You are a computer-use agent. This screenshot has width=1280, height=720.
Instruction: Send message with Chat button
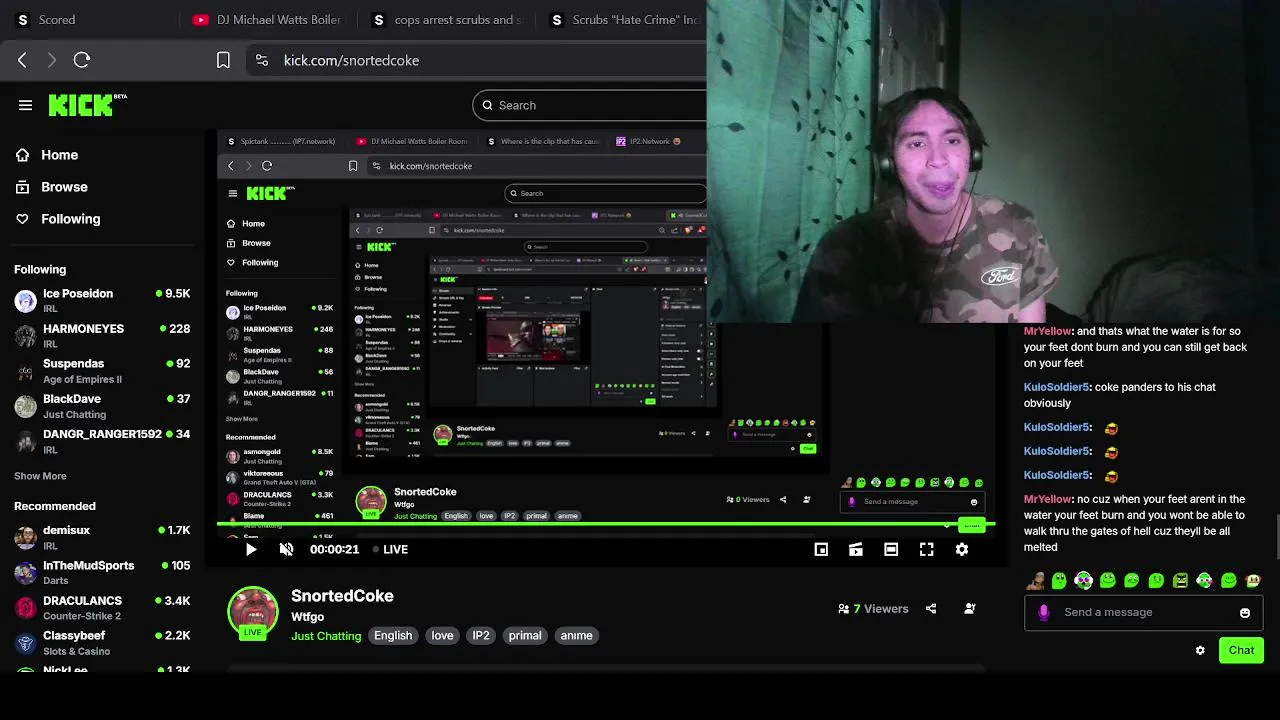pyautogui.click(x=1241, y=650)
